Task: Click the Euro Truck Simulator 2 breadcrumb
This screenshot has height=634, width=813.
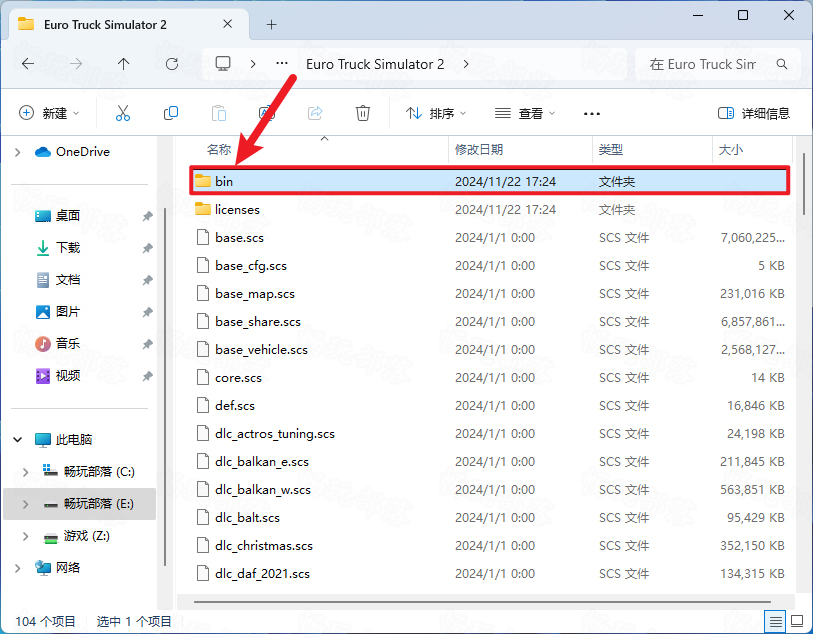Action: click(x=375, y=64)
